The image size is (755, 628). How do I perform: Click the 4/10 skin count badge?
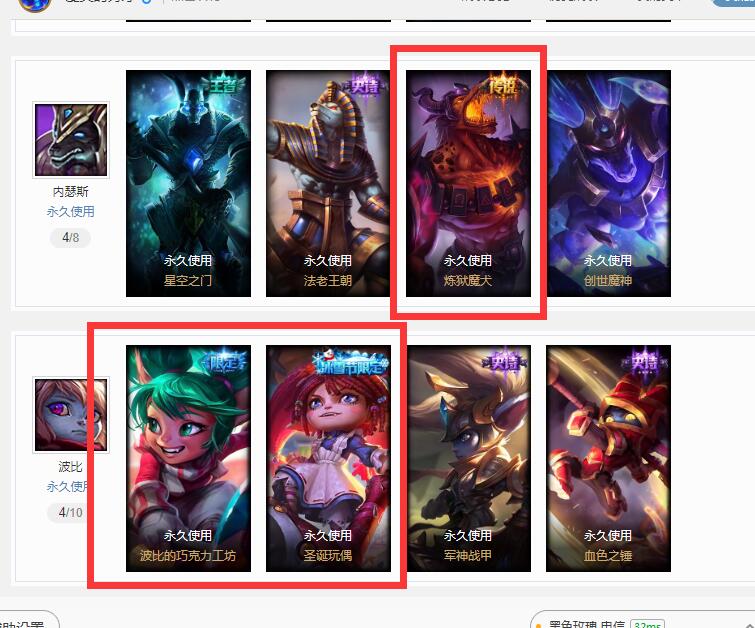(x=70, y=512)
